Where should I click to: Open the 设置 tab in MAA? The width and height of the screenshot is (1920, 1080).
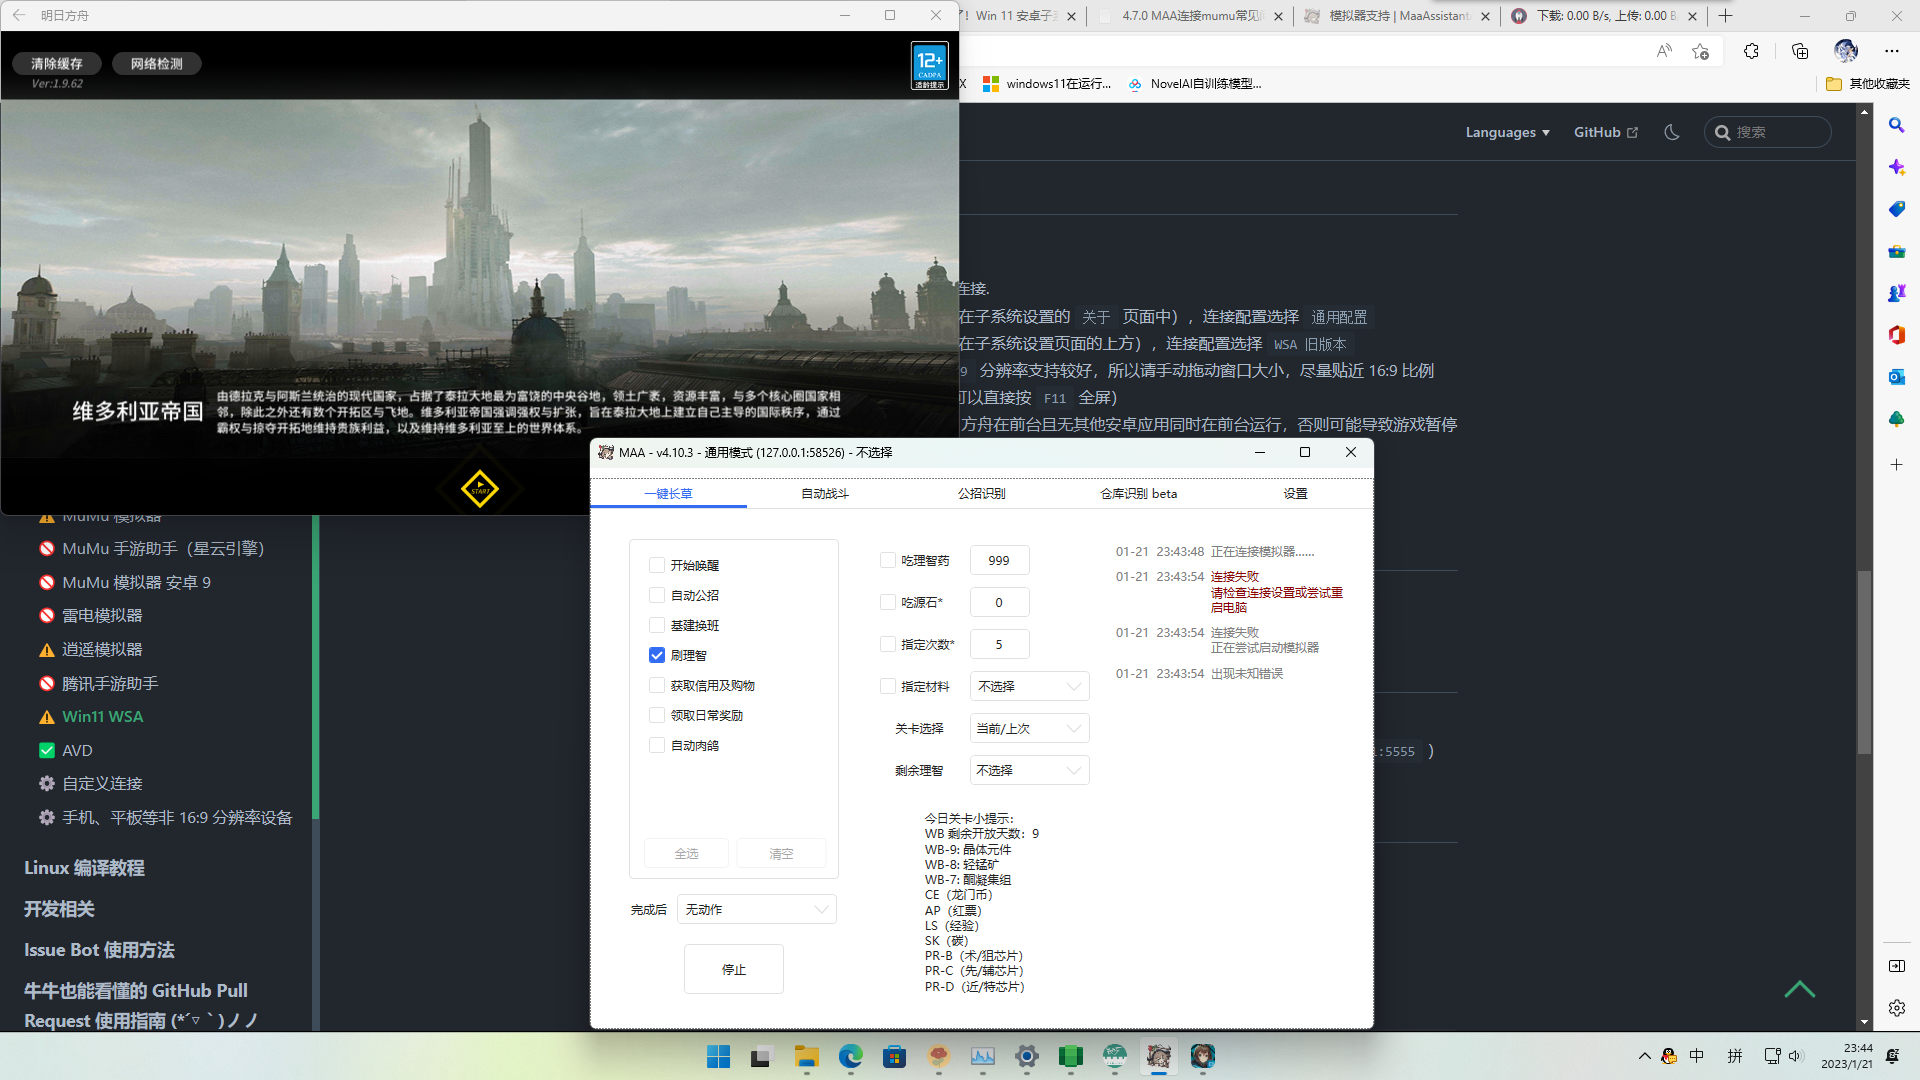(x=1295, y=493)
